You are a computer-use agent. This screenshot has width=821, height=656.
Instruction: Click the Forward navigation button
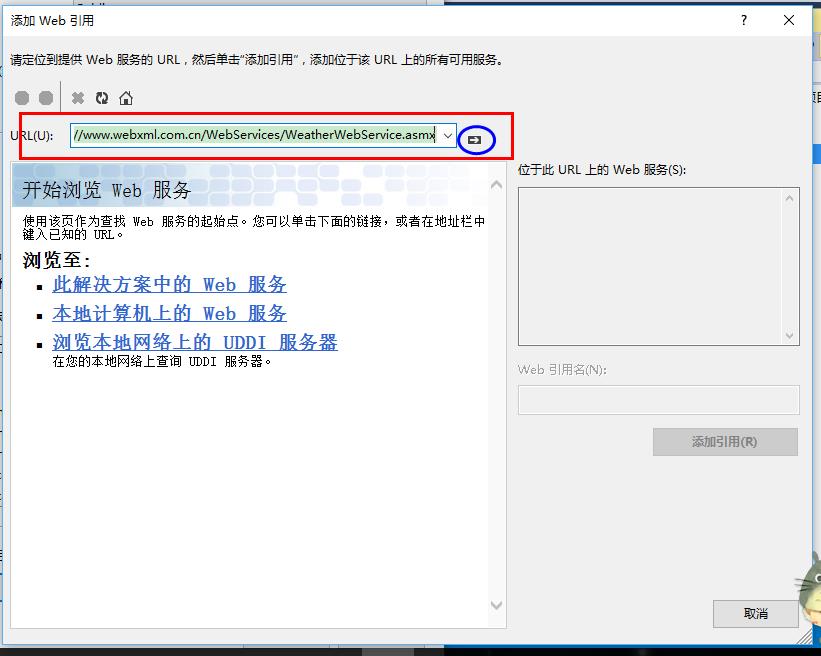pyautogui.click(x=46, y=98)
